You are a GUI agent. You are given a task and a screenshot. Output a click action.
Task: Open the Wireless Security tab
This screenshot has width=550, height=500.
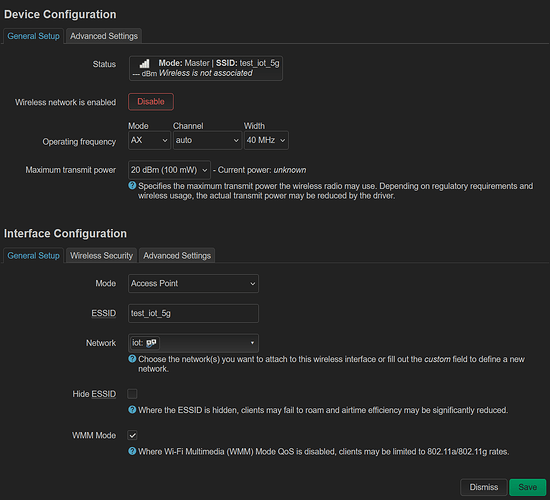click(x=101, y=256)
